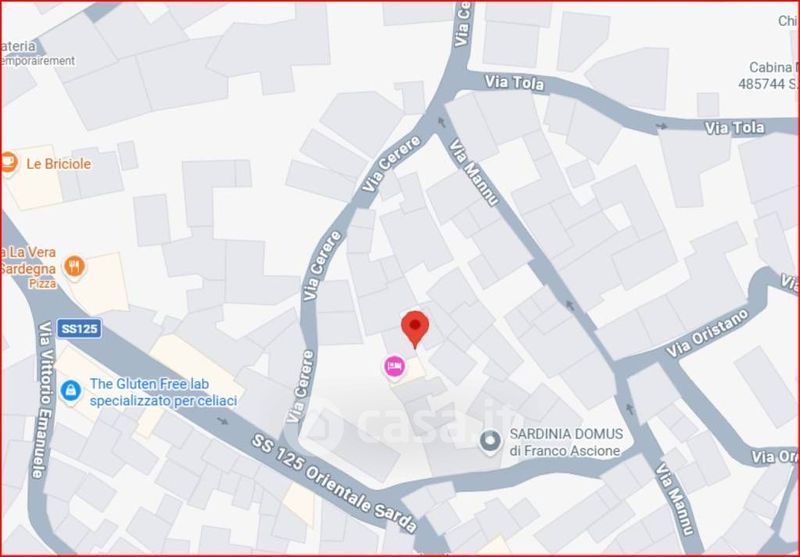Open the Le Briciole place label
The width and height of the screenshot is (800, 557).
click(x=59, y=164)
